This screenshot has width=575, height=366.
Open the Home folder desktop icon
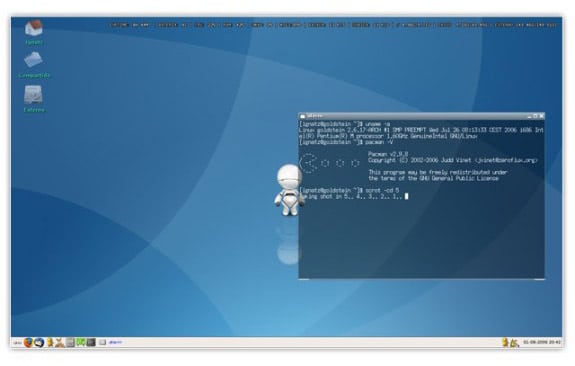[x=34, y=29]
